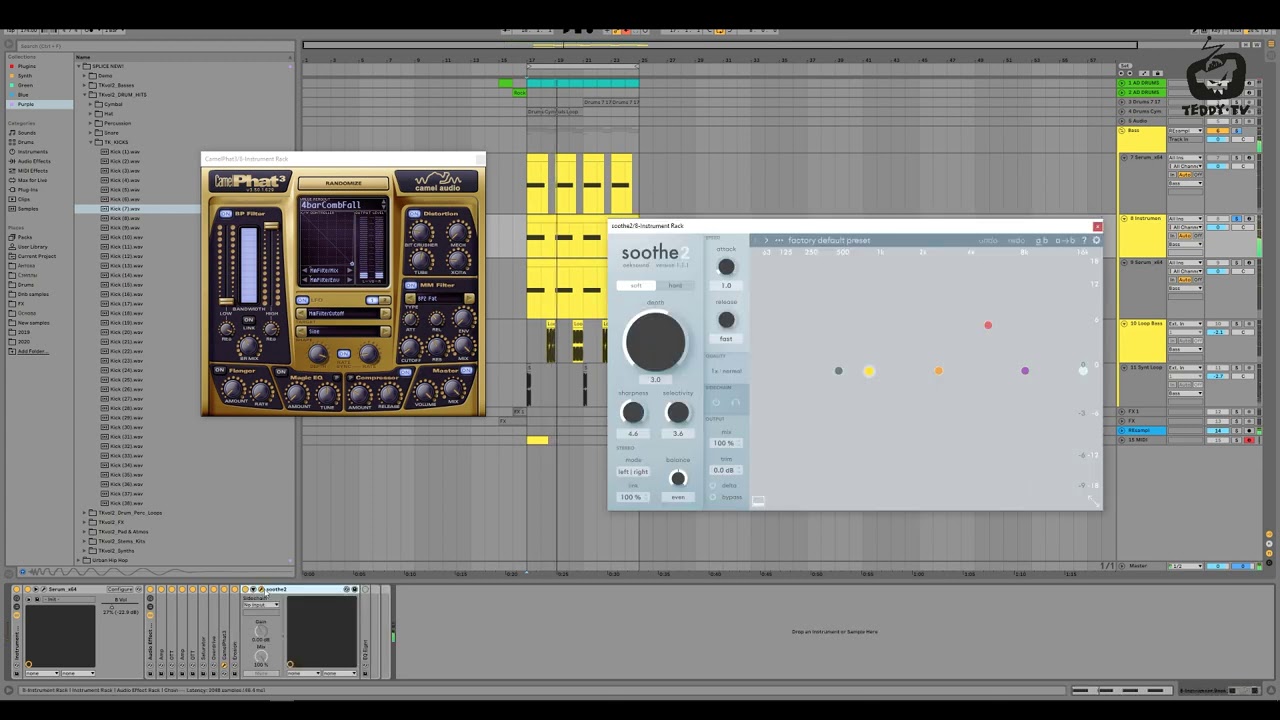The height and width of the screenshot is (720, 1280).
Task: Open soothe2 preset options ellipsis
Action: click(x=779, y=241)
